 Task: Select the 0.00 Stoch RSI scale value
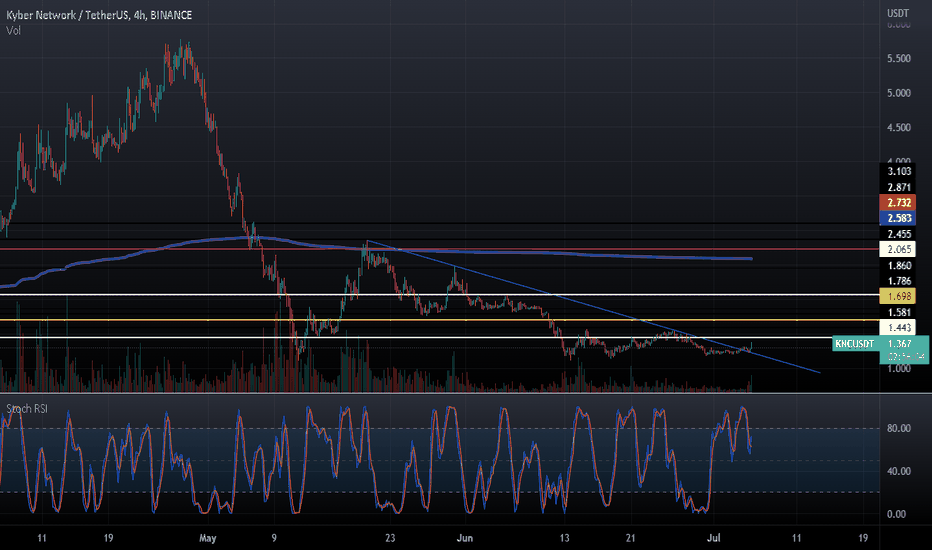tap(896, 514)
